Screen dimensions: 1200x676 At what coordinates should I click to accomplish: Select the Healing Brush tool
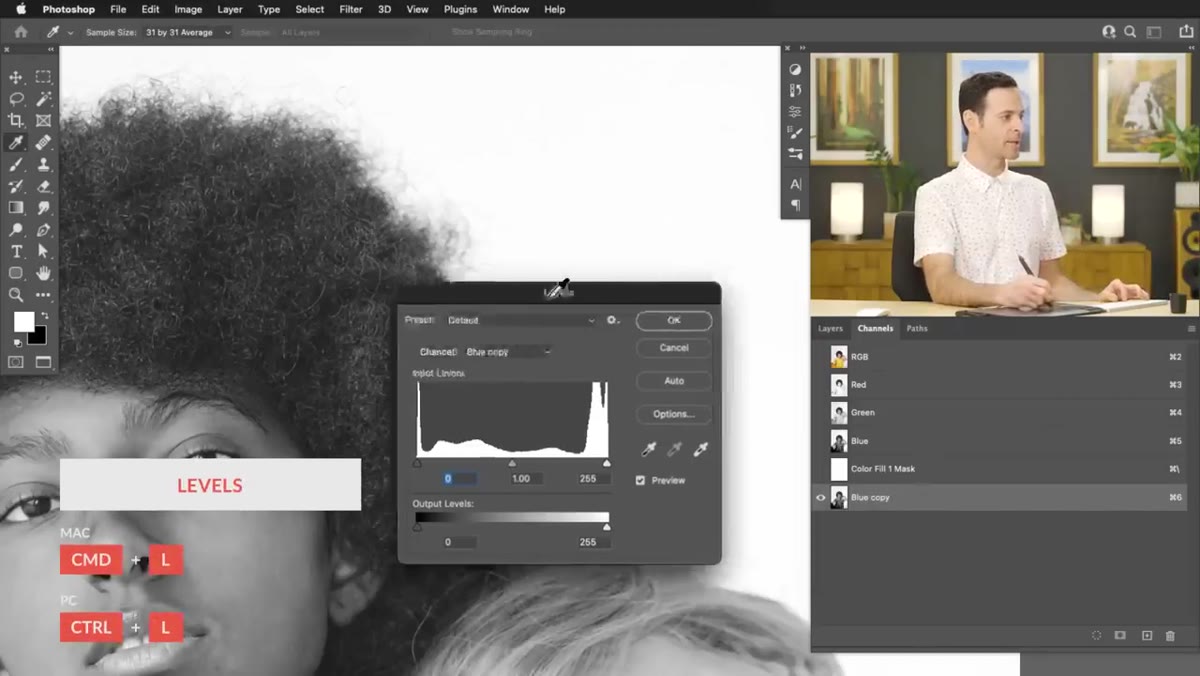point(43,143)
